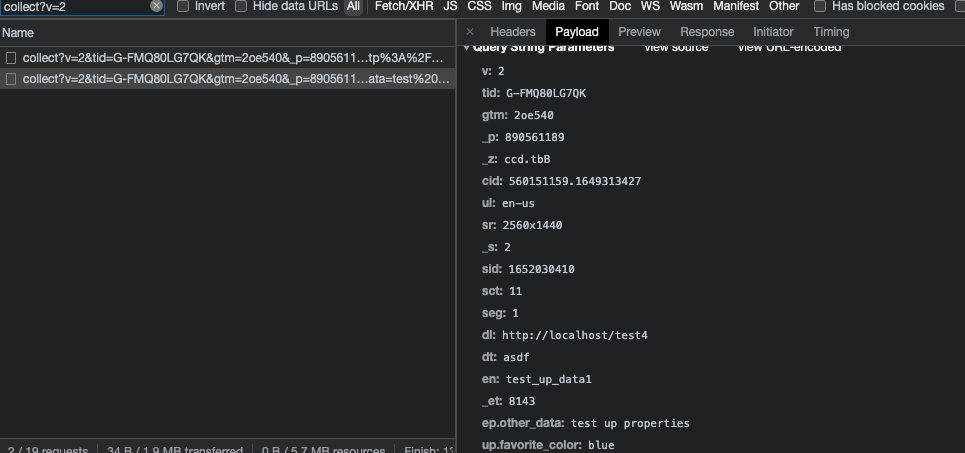Click the view URL-encoded link

(x=789, y=48)
